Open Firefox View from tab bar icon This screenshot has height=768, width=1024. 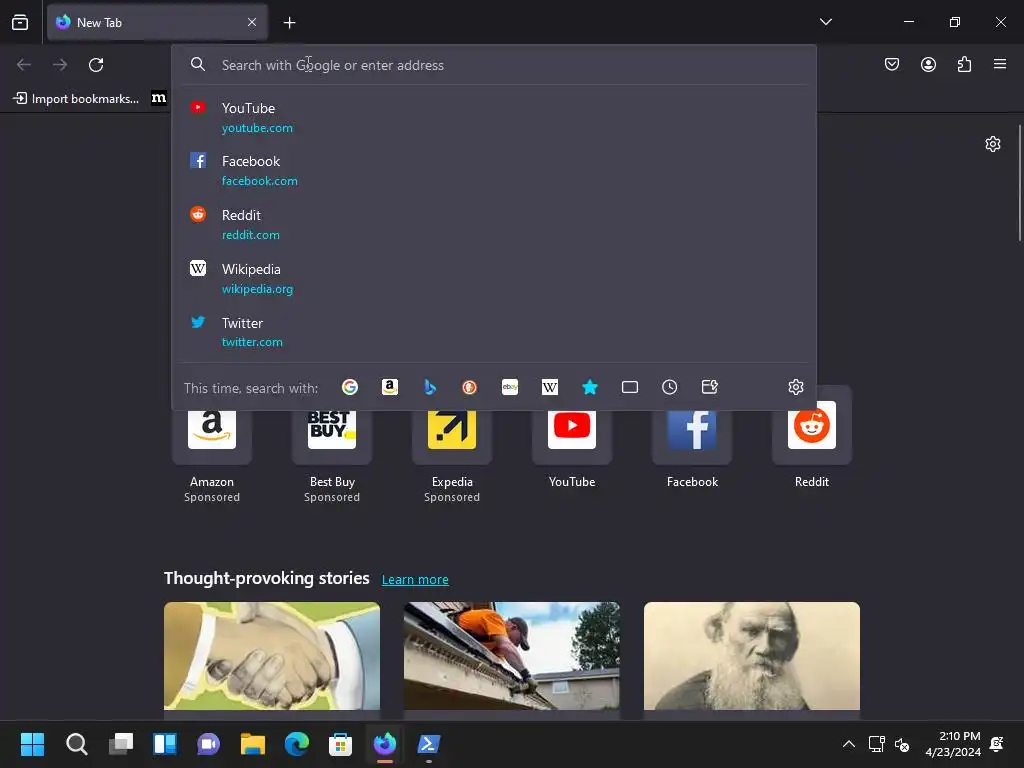click(20, 23)
